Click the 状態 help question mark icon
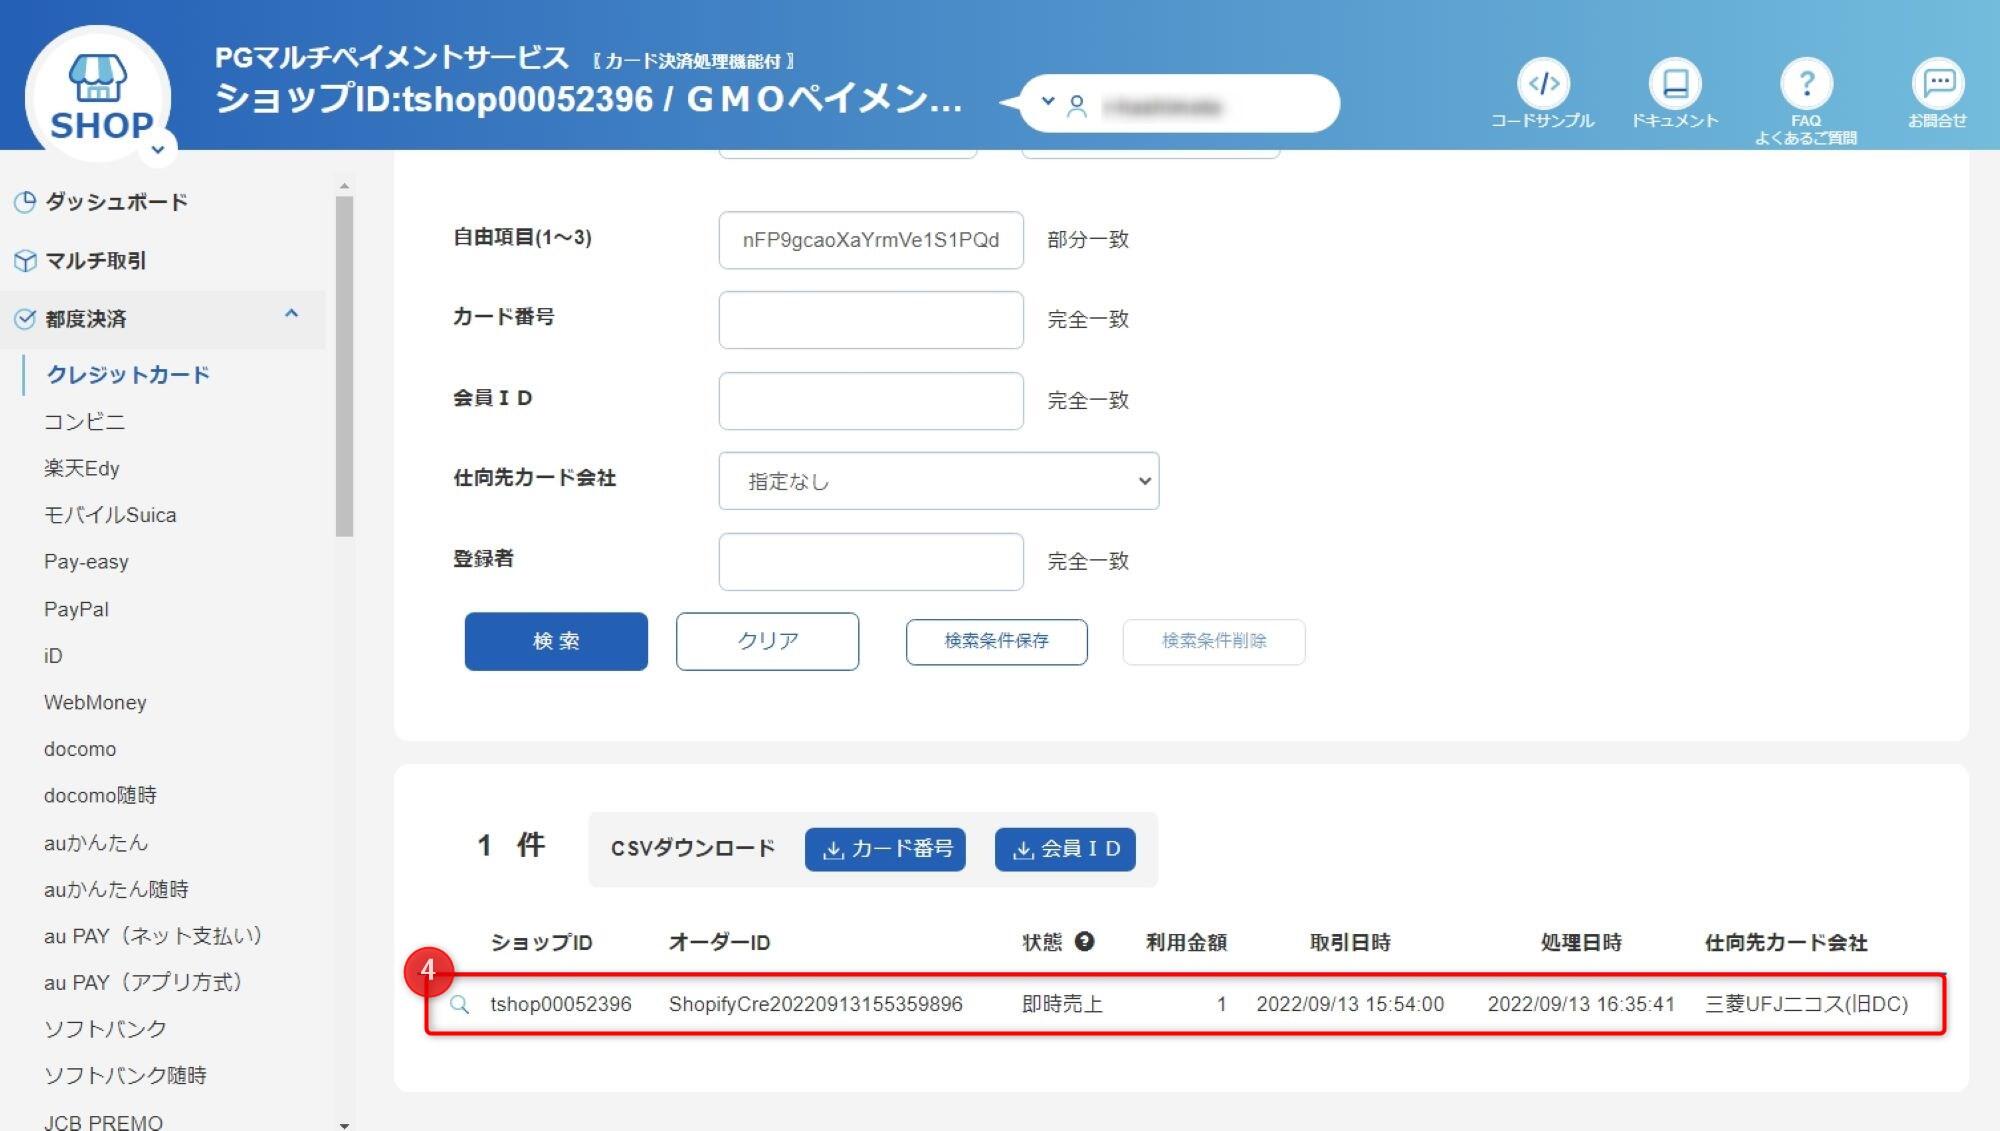The image size is (2000, 1131). pos(1085,940)
